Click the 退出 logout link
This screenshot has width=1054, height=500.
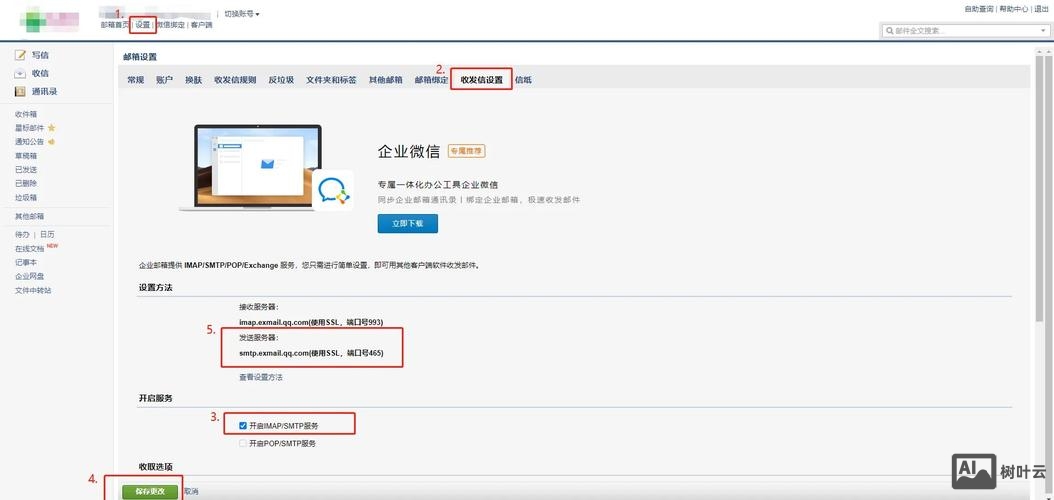[x=1041, y=9]
